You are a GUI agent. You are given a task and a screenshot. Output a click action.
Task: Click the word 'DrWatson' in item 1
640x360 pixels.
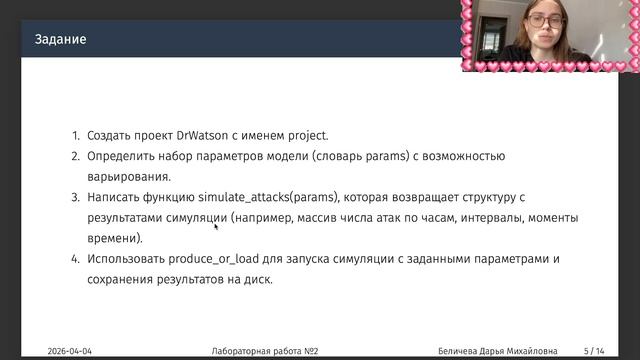tap(202, 136)
